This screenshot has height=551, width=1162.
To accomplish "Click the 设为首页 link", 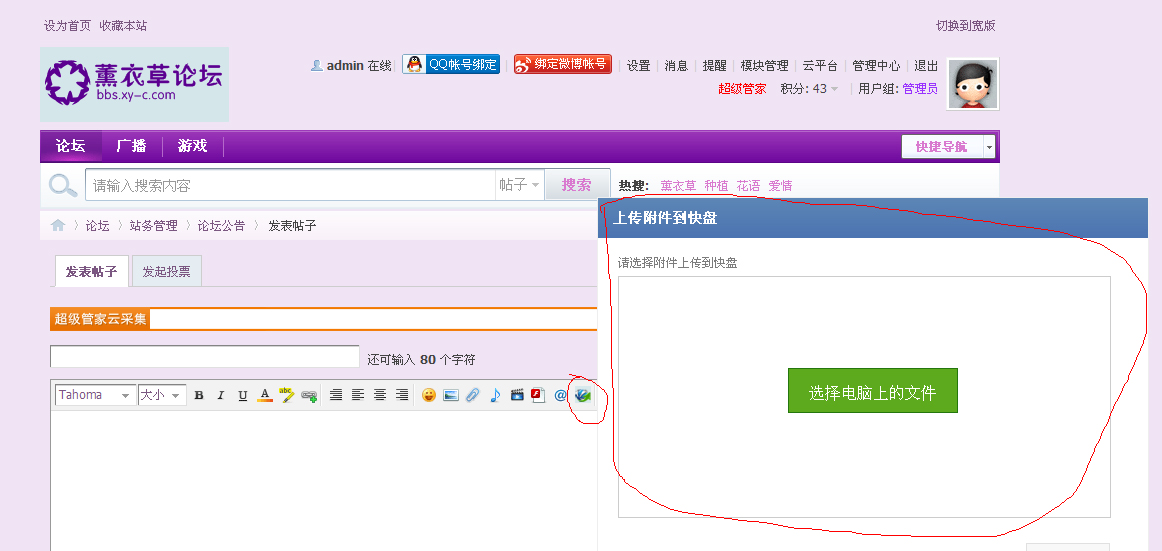I will (67, 25).
